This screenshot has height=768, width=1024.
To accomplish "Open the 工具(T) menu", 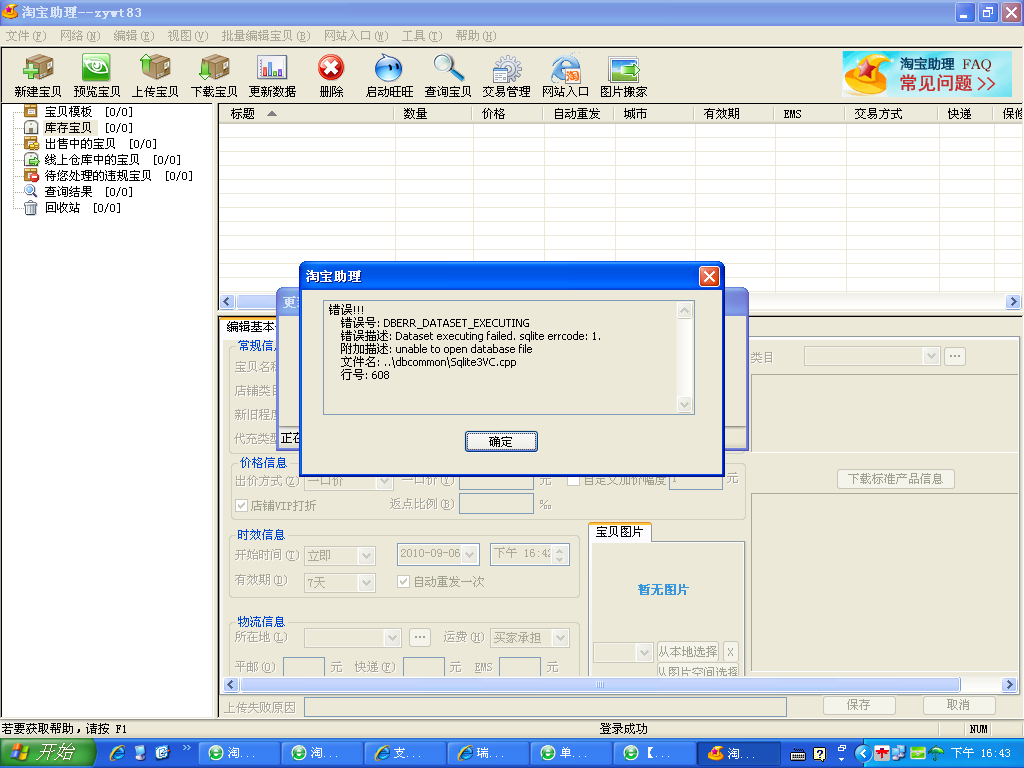I will click(422, 36).
